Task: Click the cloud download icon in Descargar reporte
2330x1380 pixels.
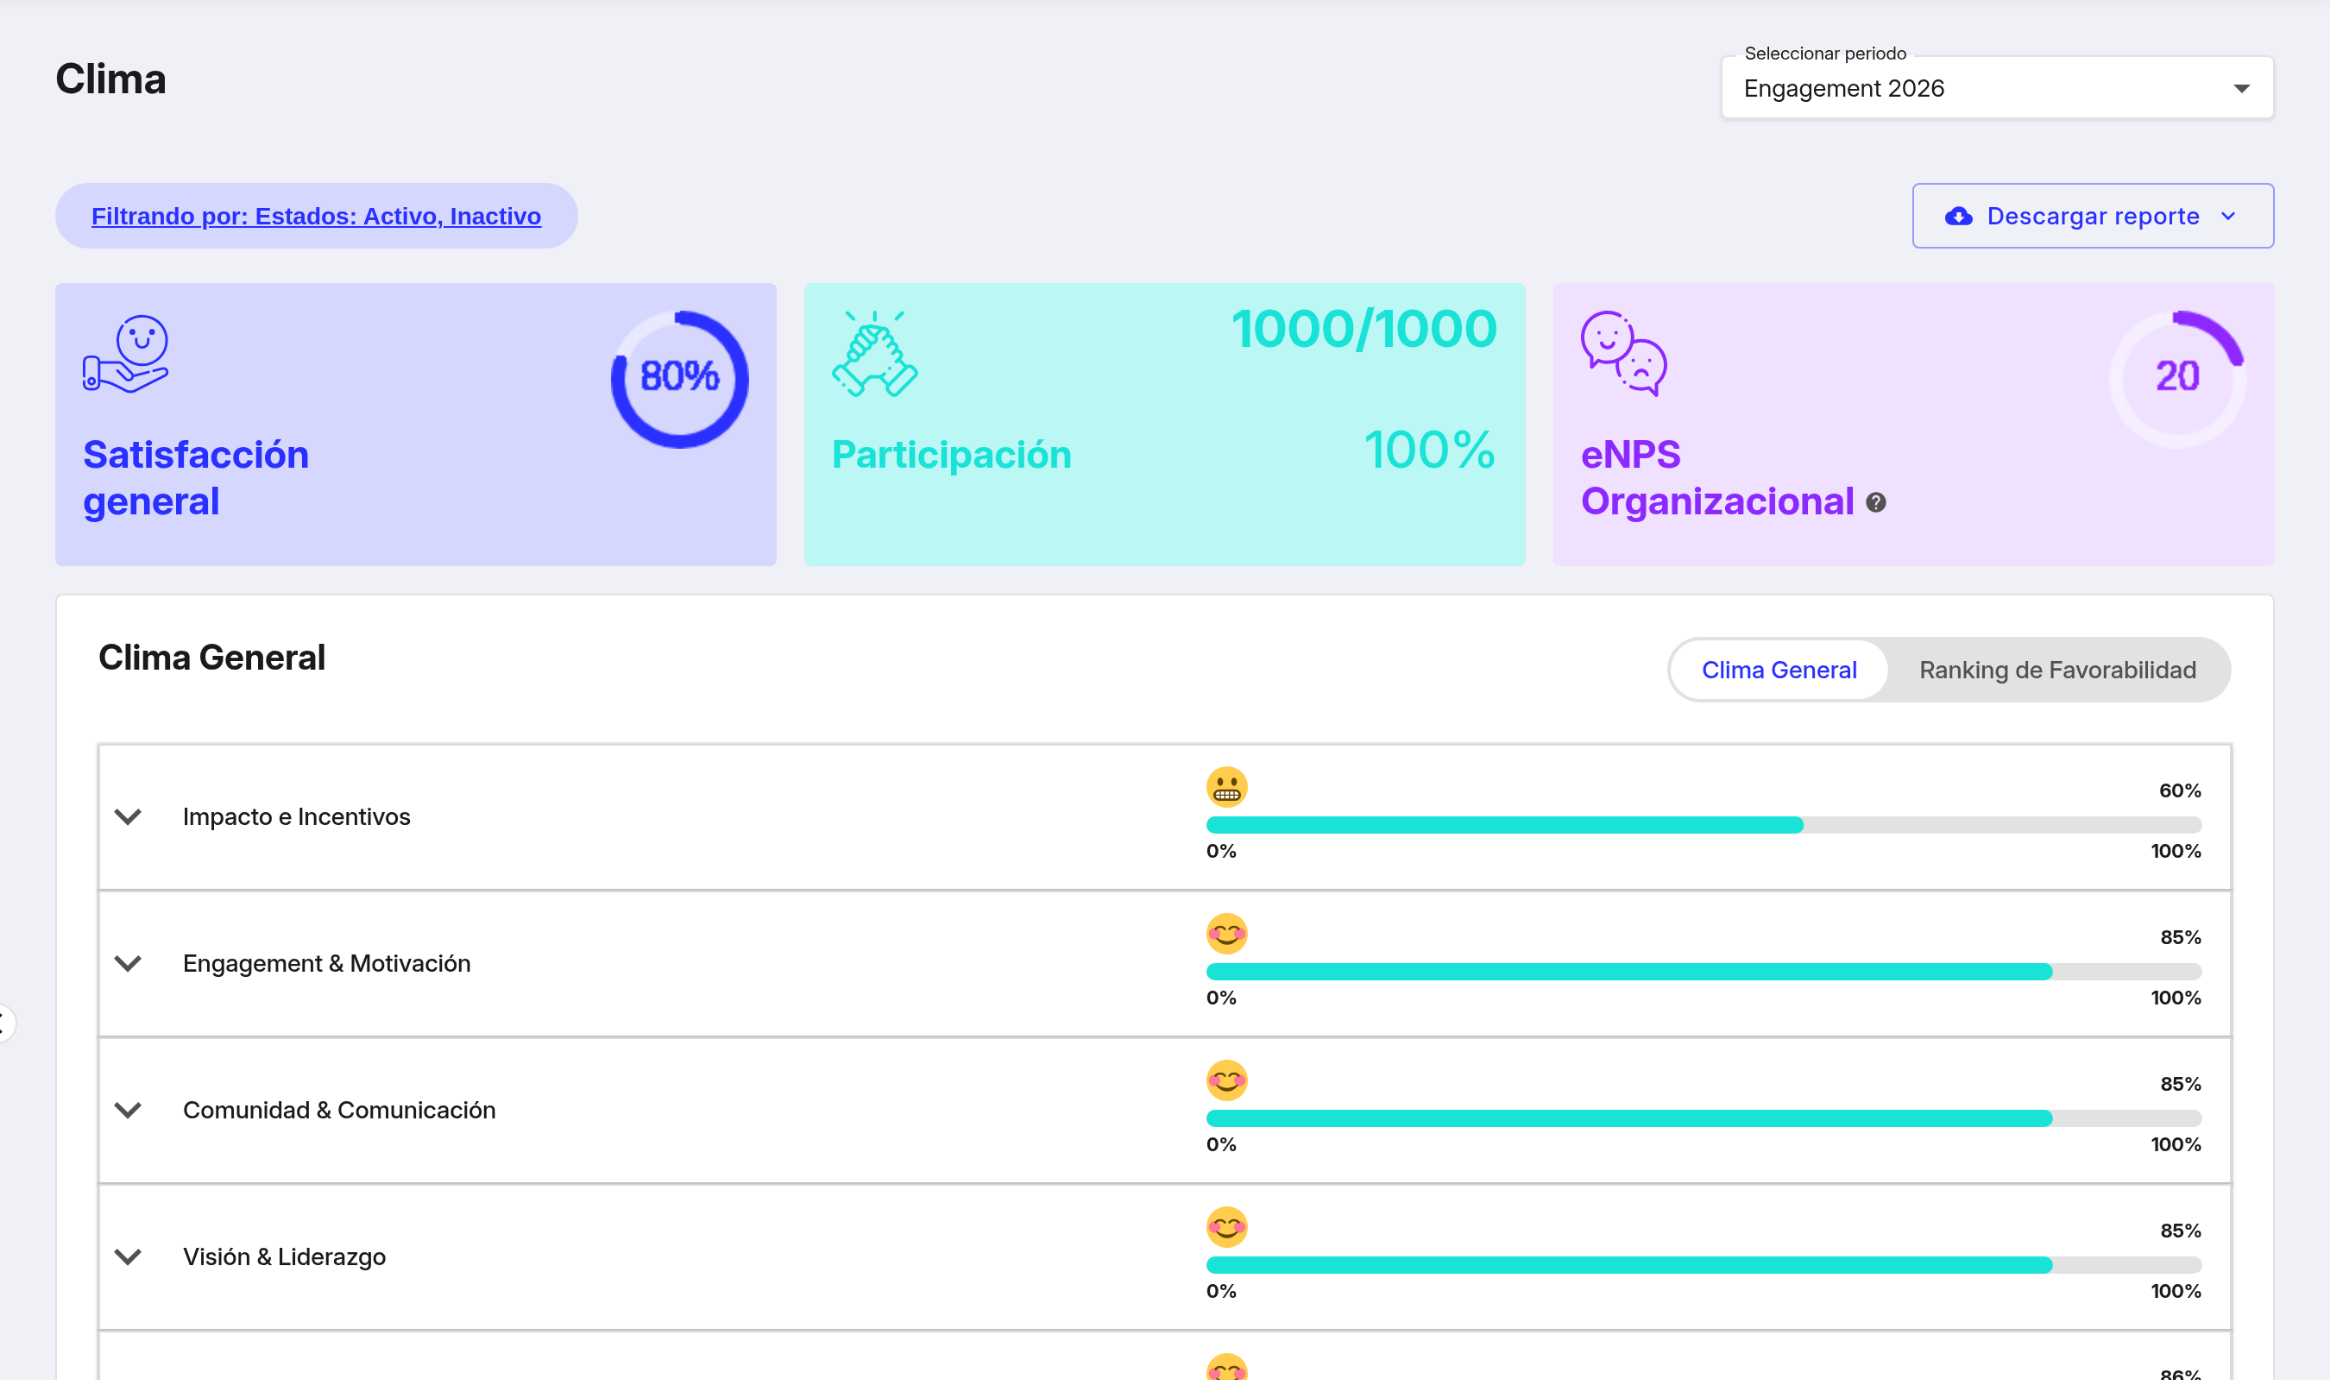Action: coord(1958,216)
